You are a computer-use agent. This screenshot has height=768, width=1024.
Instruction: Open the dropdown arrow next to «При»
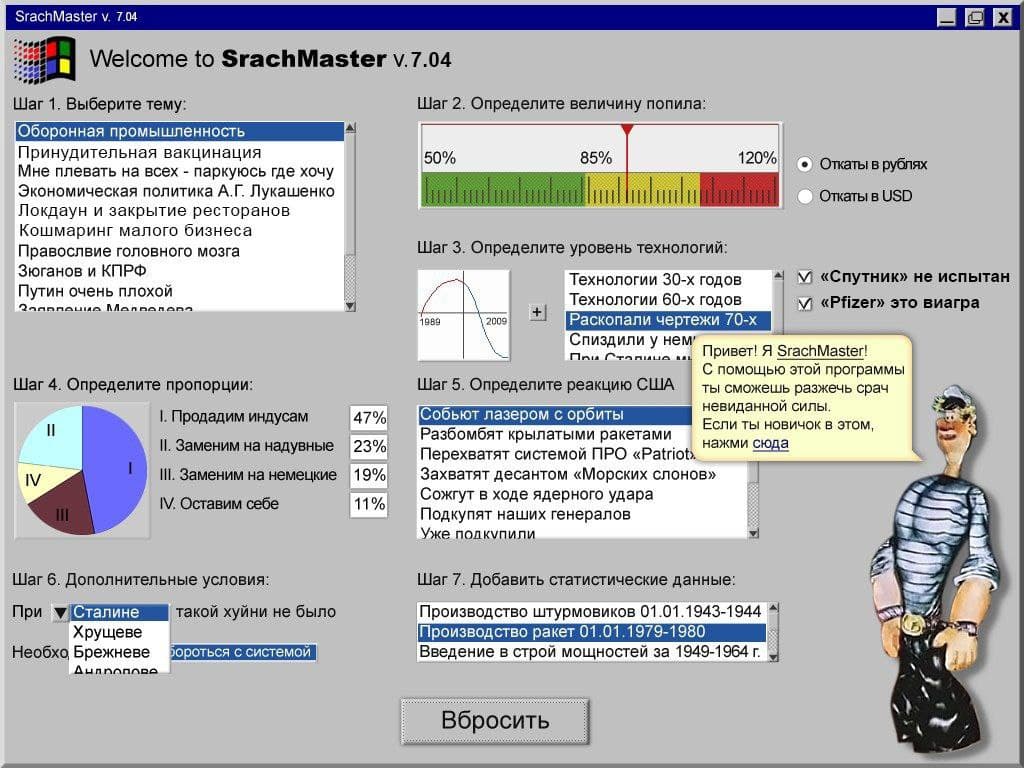click(x=59, y=613)
